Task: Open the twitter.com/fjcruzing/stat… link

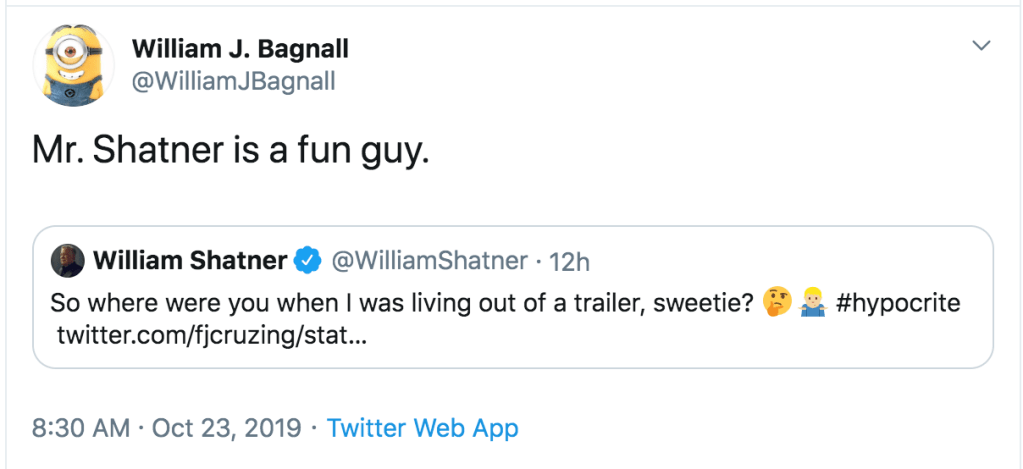Action: [212, 335]
